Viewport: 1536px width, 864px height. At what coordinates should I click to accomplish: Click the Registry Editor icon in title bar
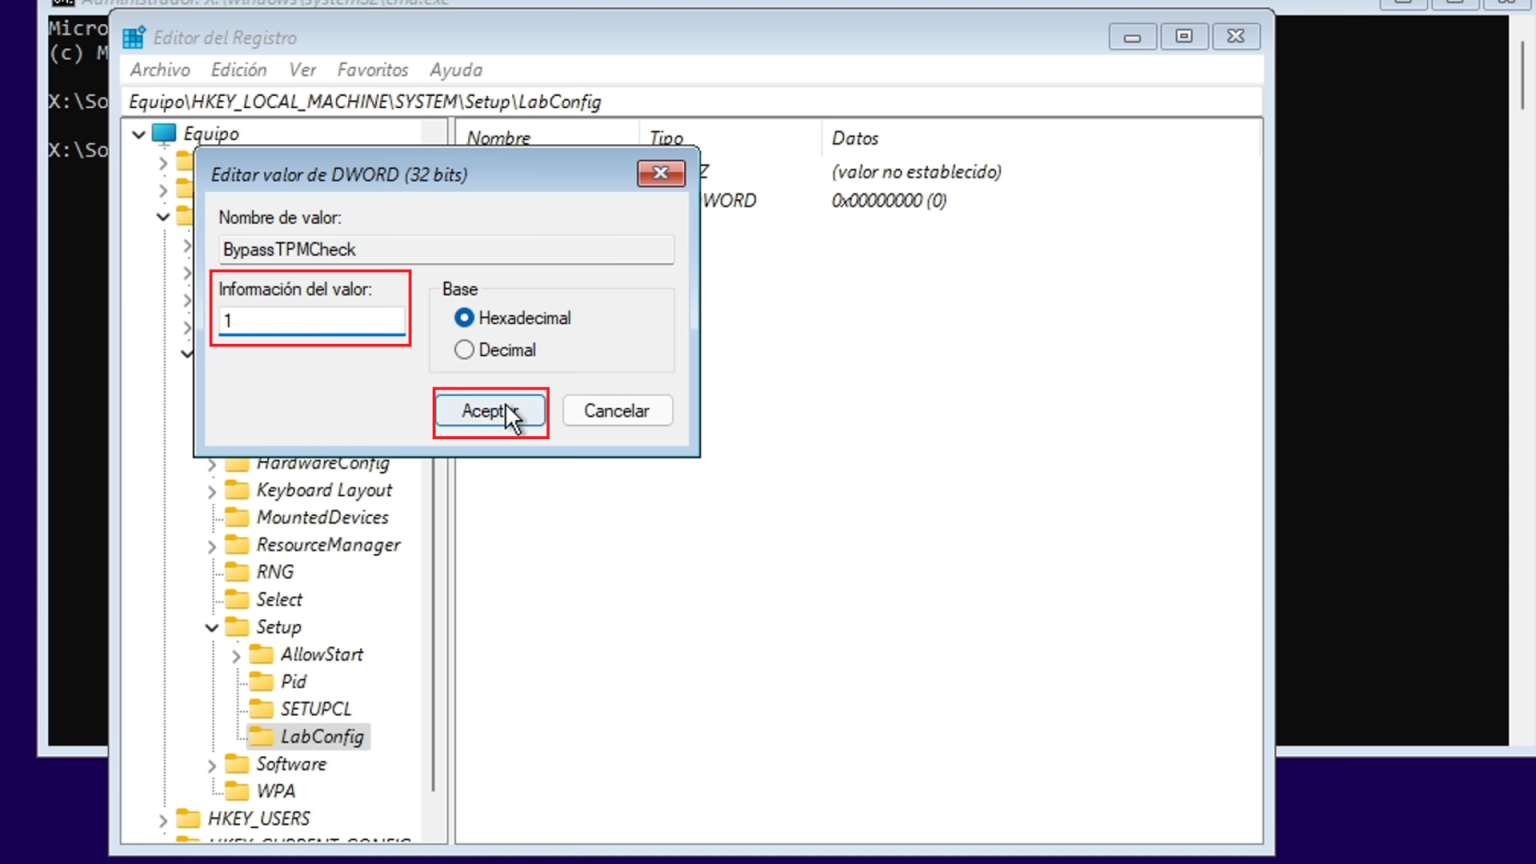(133, 37)
